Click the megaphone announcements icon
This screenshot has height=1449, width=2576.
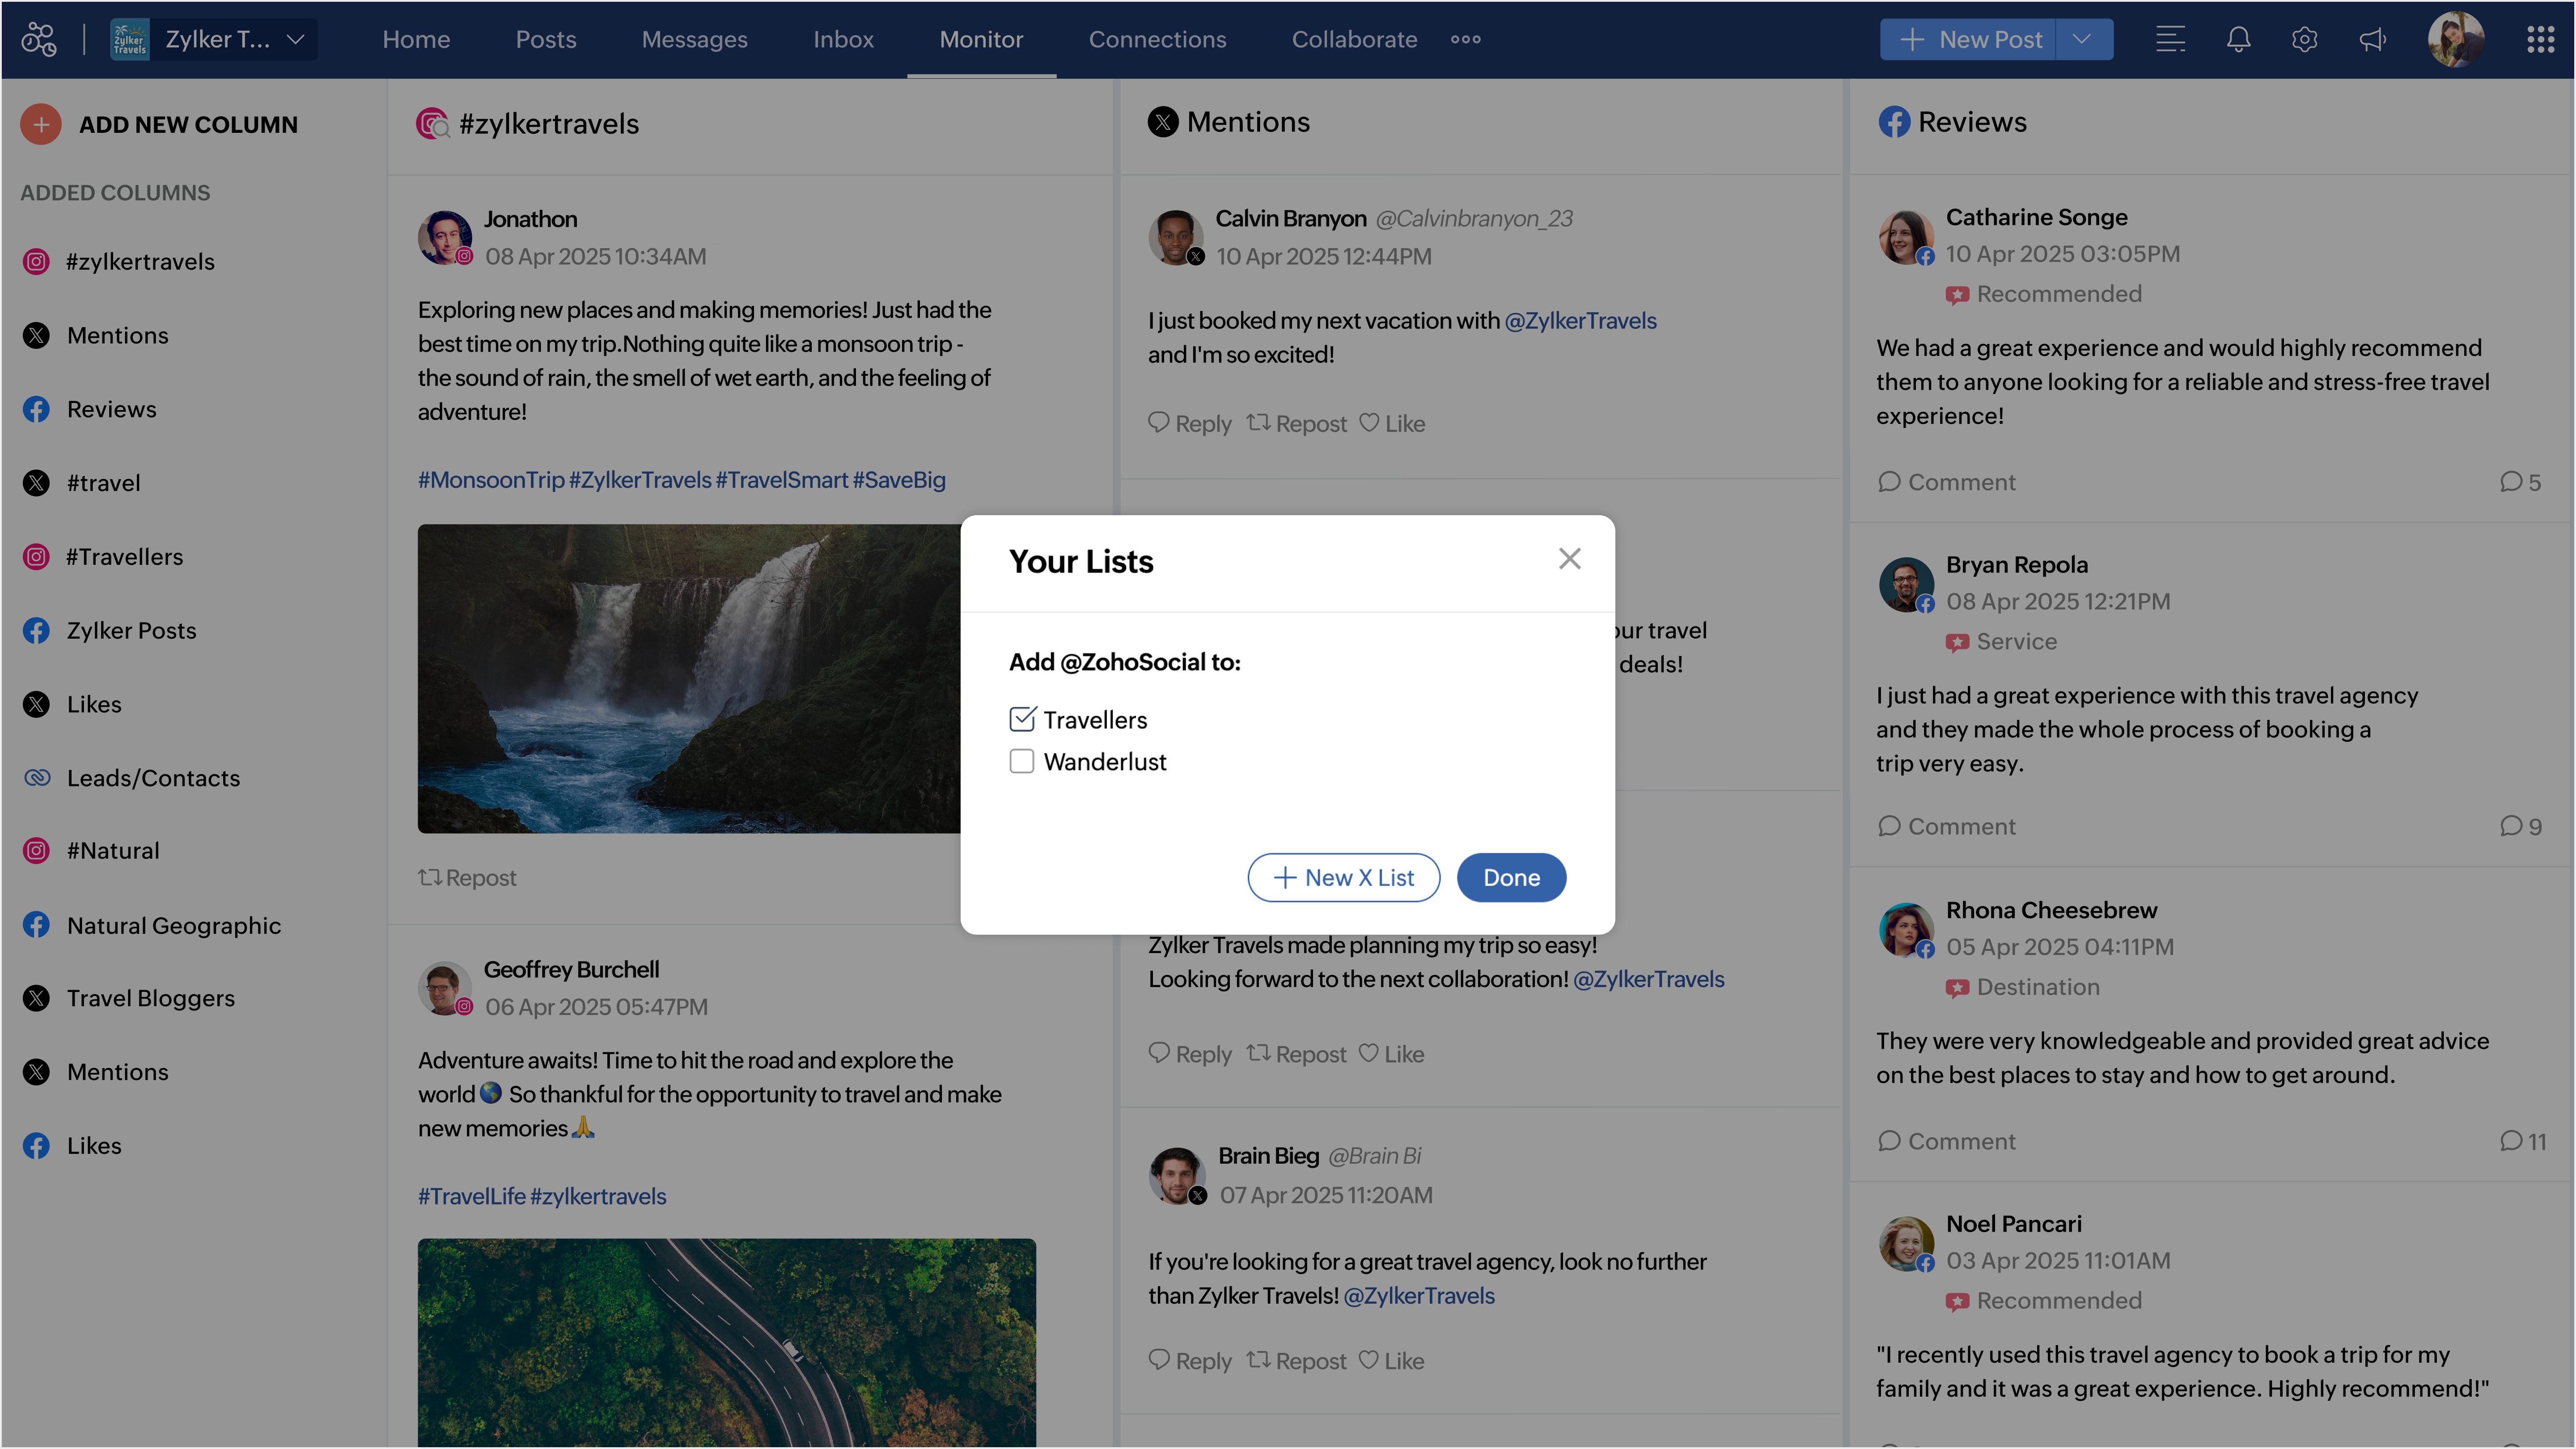pyautogui.click(x=2372, y=39)
